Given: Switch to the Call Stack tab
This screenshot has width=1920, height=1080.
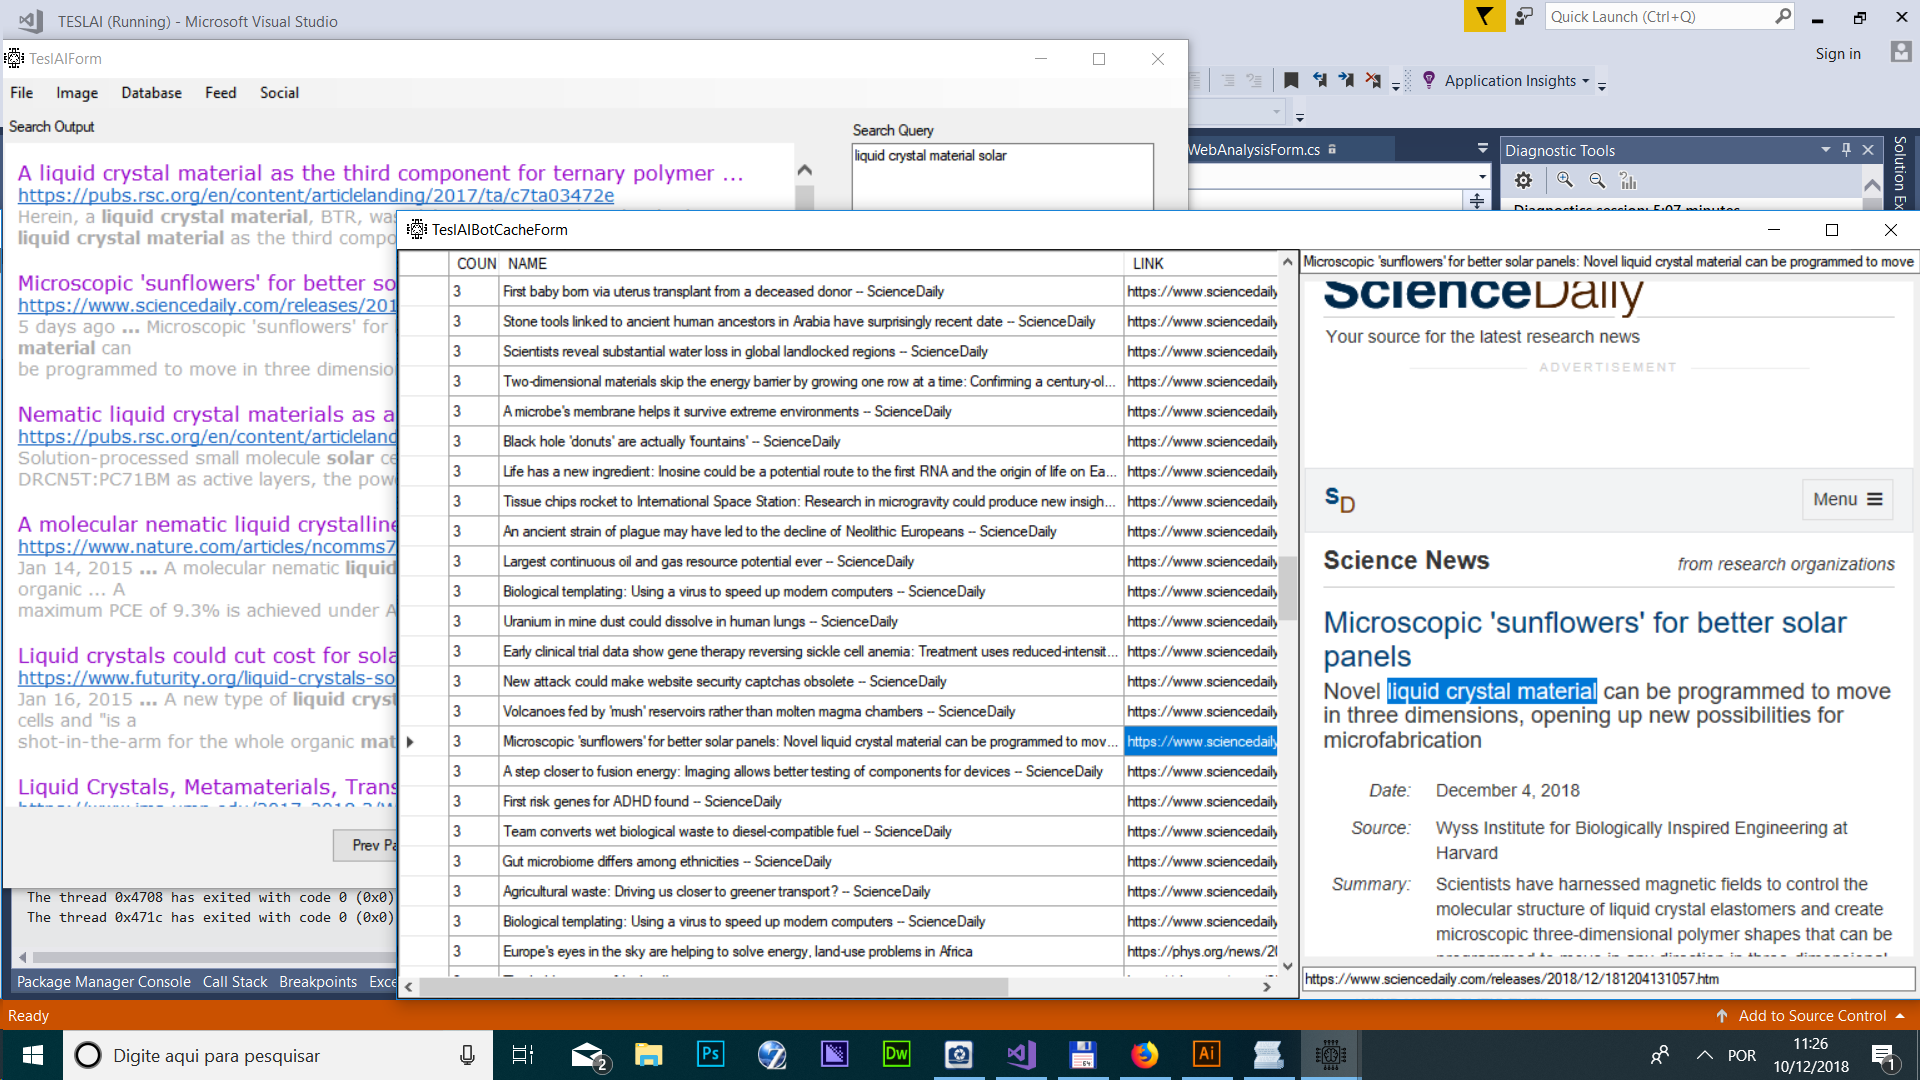Looking at the screenshot, I should [x=235, y=982].
